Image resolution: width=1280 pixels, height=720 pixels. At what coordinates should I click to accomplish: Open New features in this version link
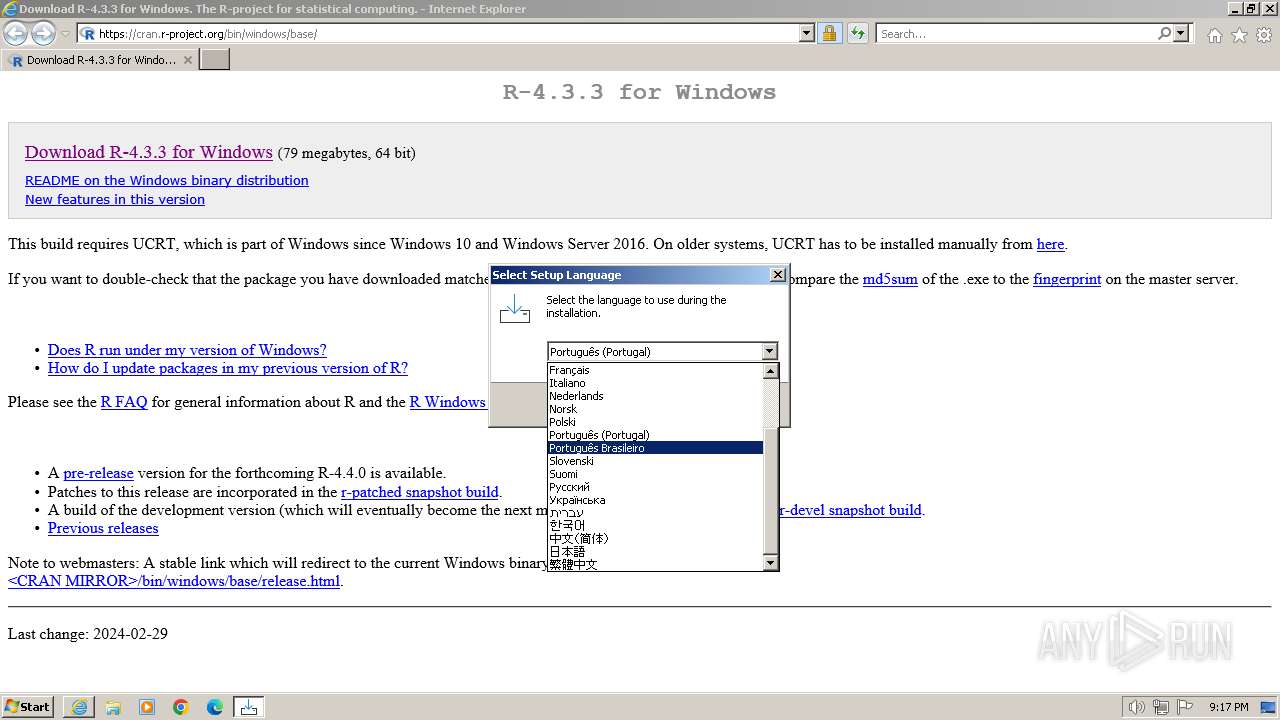tap(115, 199)
